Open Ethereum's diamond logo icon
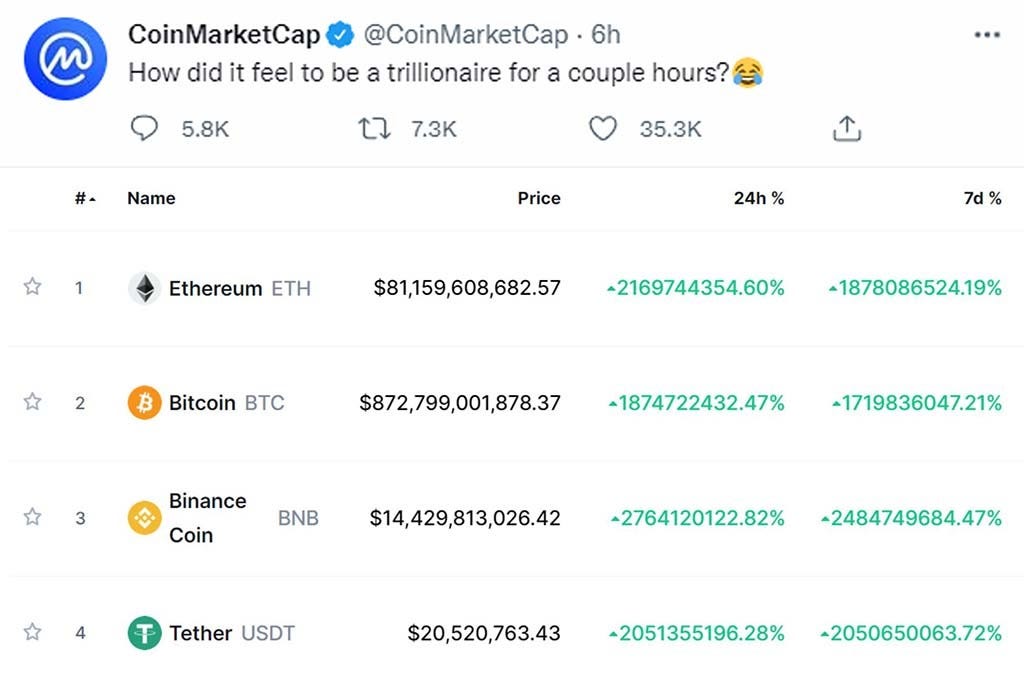Viewport: 1024px width, 680px height. click(144, 288)
